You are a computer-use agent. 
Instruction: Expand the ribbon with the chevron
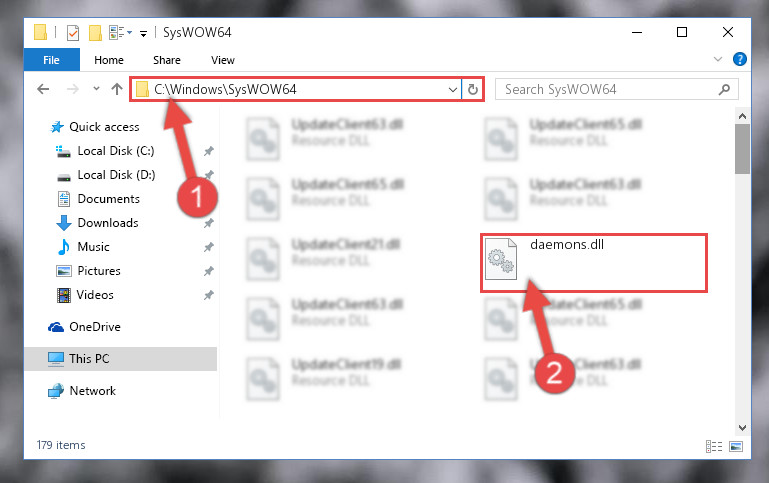(718, 59)
